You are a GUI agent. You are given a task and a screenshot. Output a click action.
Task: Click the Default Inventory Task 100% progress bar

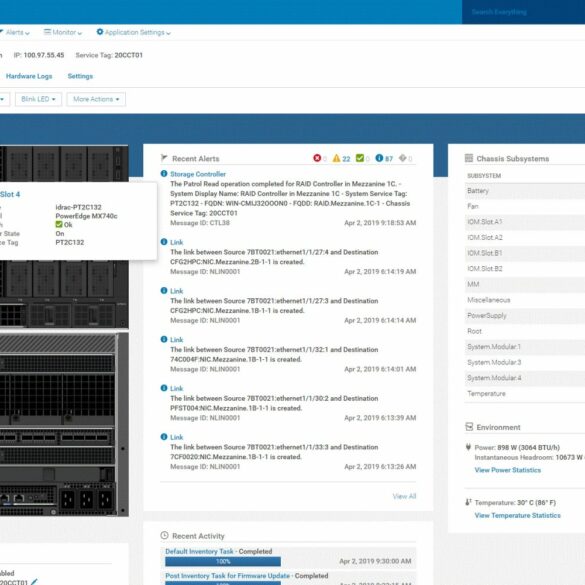tap(223, 561)
